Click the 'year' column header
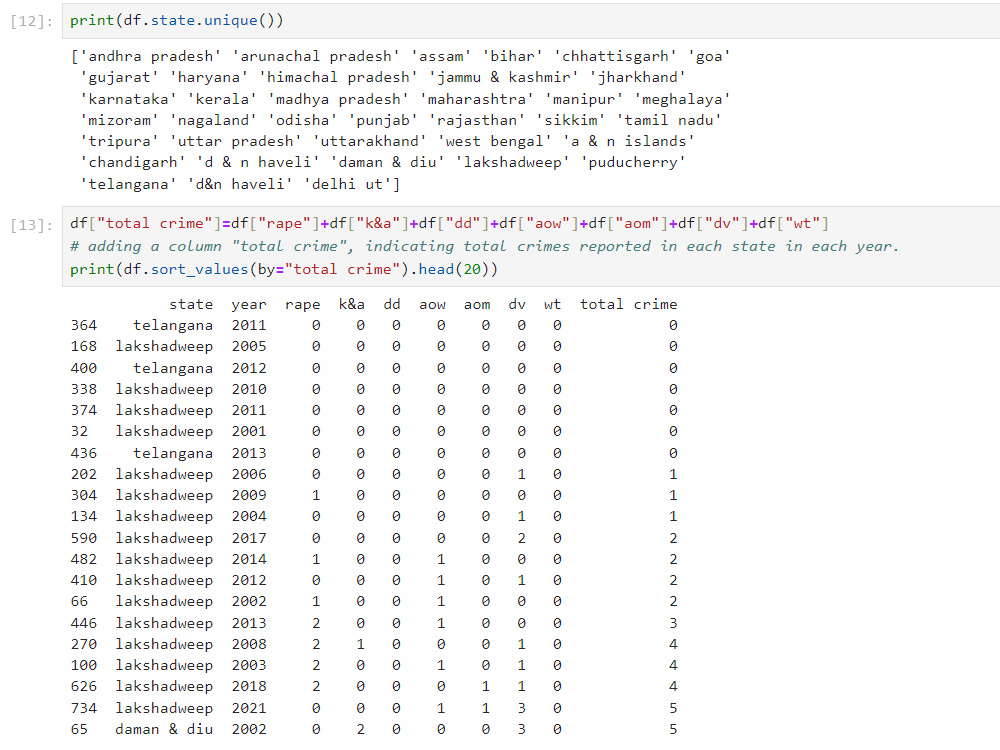The image size is (1000, 750). 249,304
